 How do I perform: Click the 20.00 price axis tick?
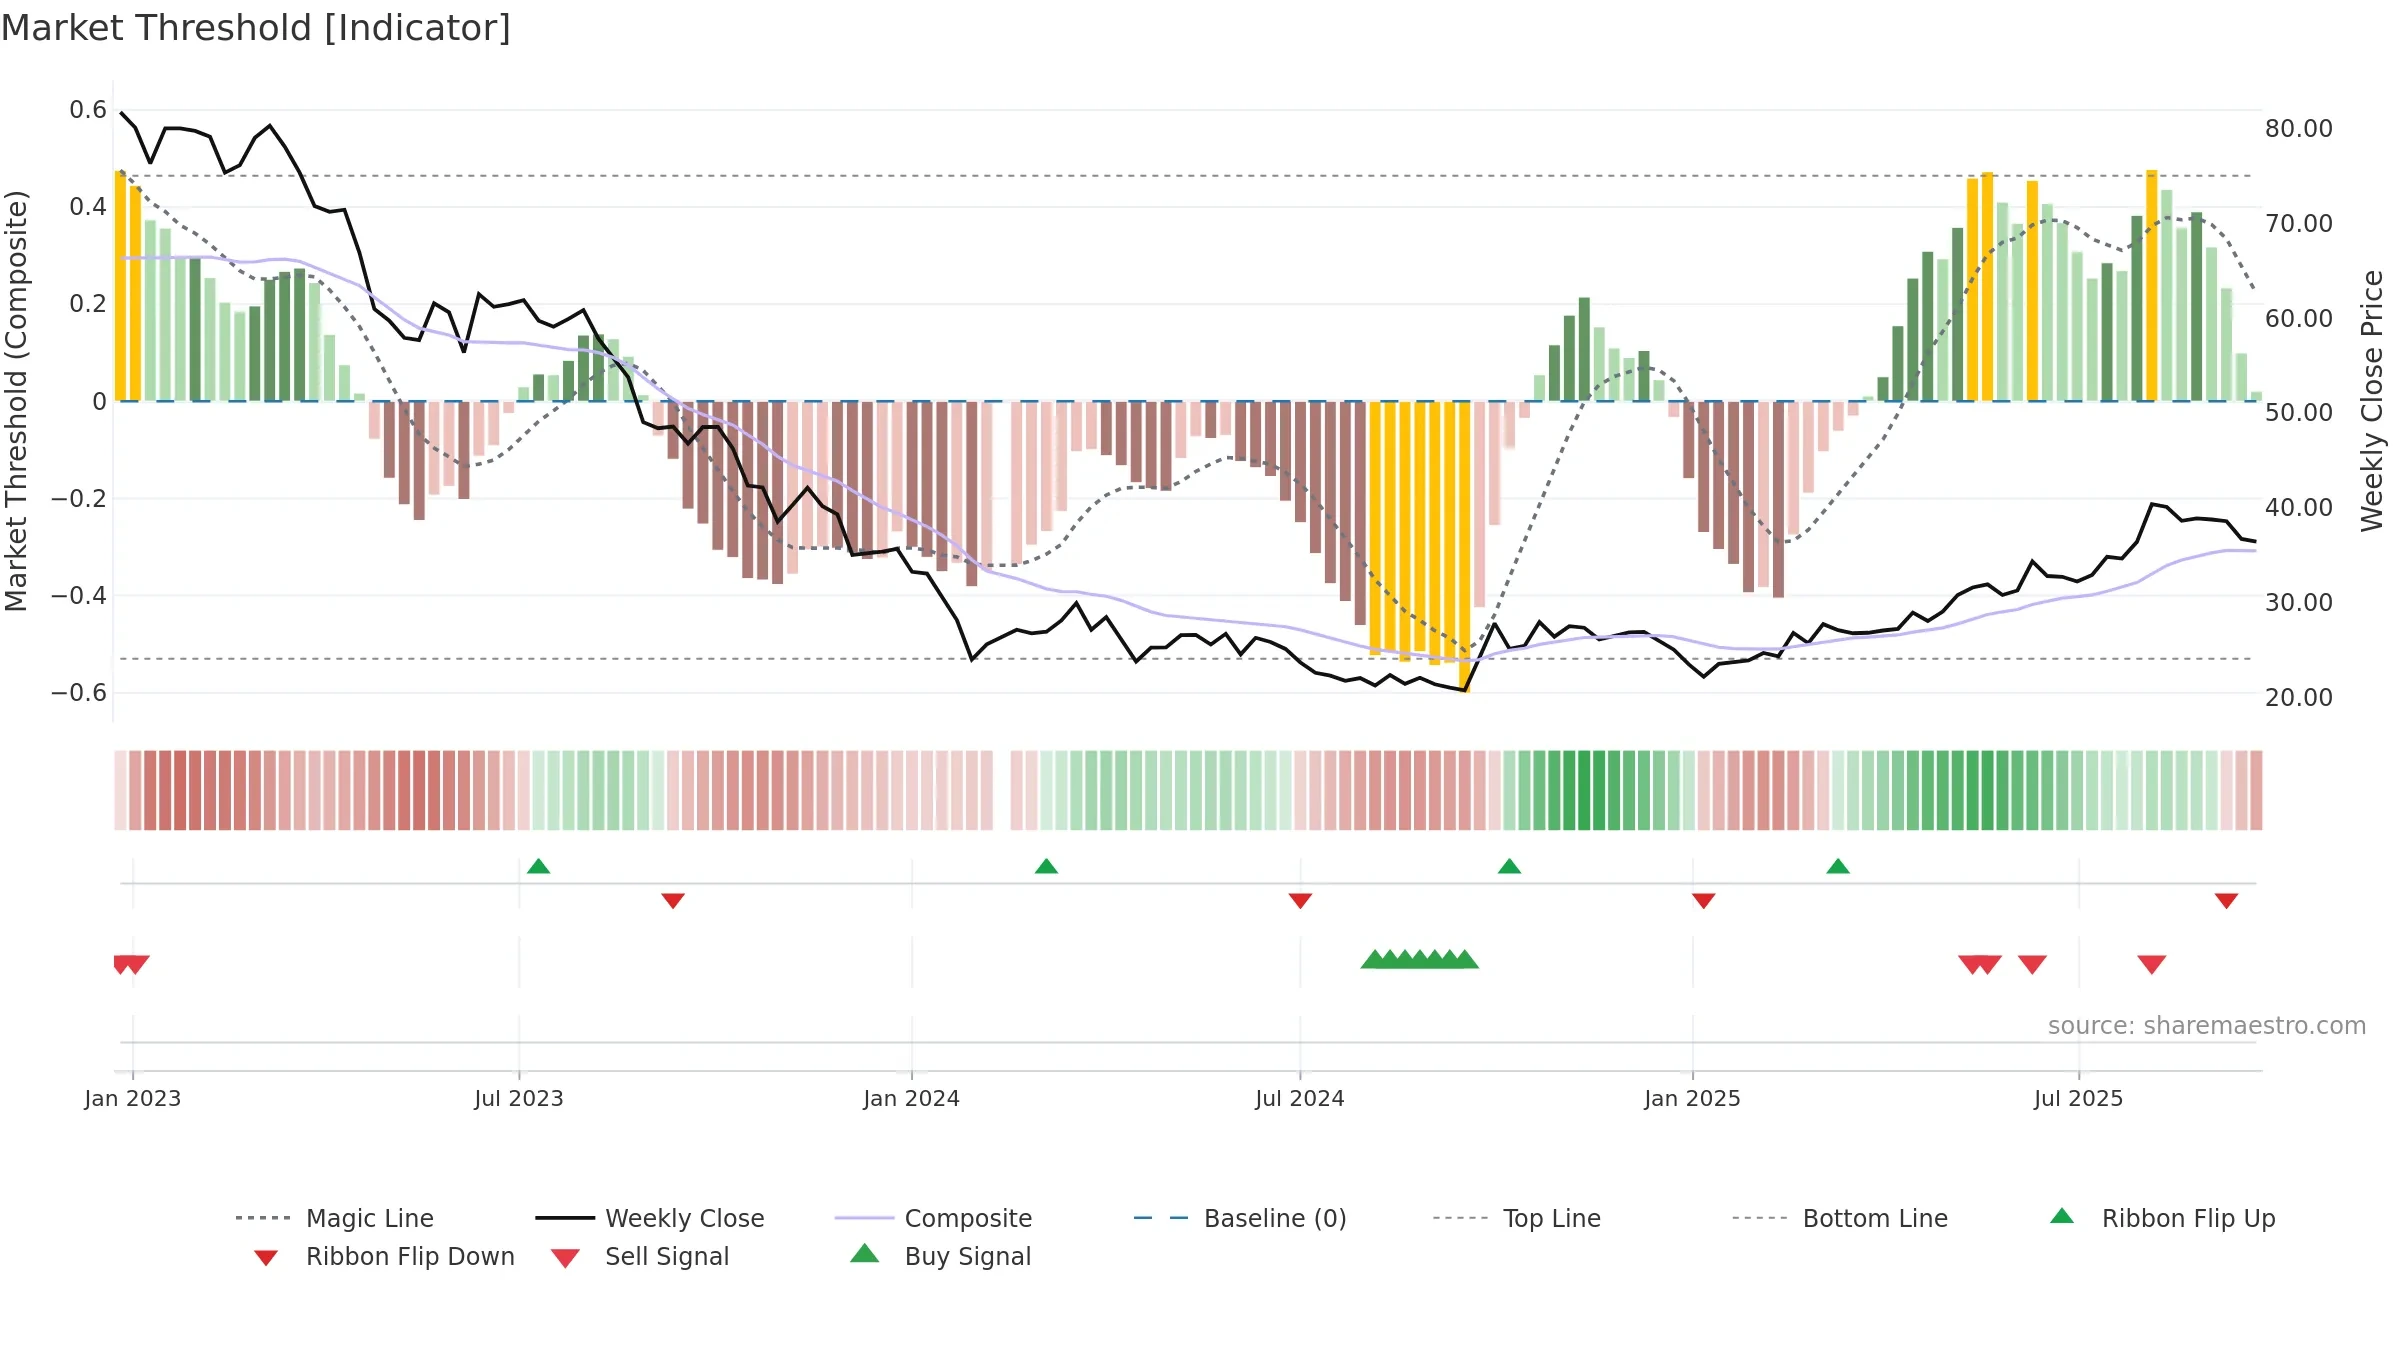2299,698
